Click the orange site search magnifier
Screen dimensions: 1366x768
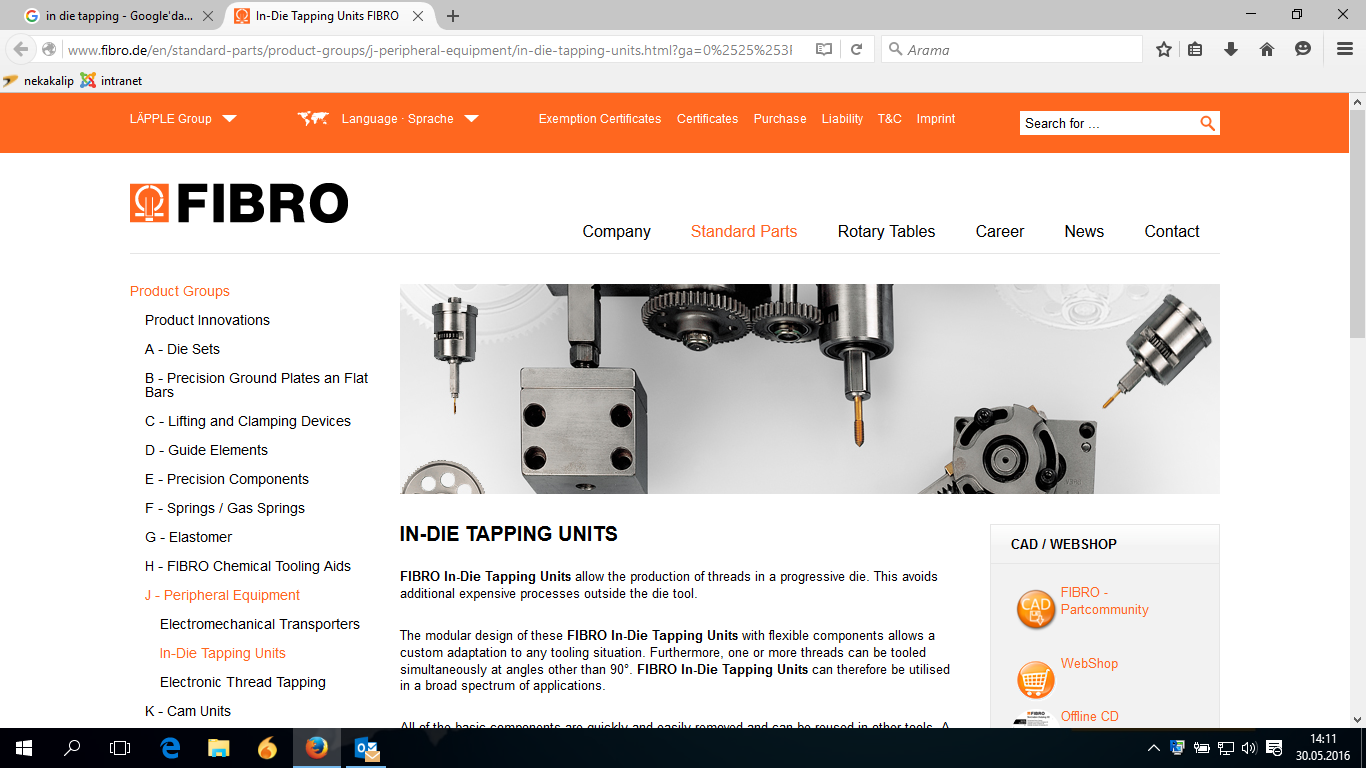click(1207, 123)
